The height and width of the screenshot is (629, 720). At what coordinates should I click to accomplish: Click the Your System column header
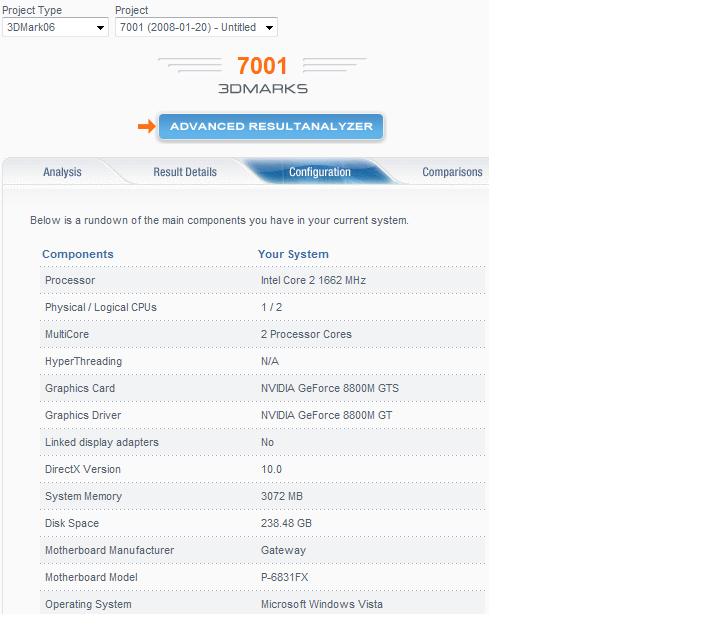293,254
